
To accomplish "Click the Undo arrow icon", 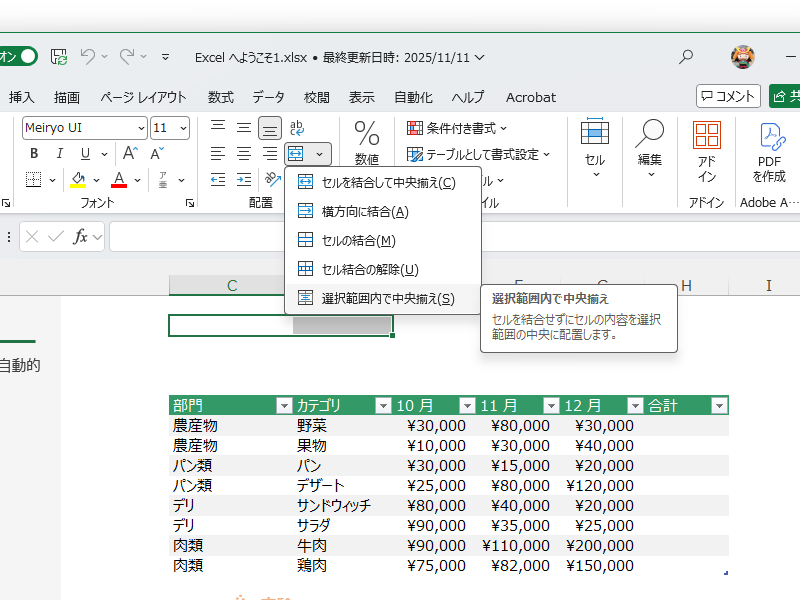I will (88, 57).
